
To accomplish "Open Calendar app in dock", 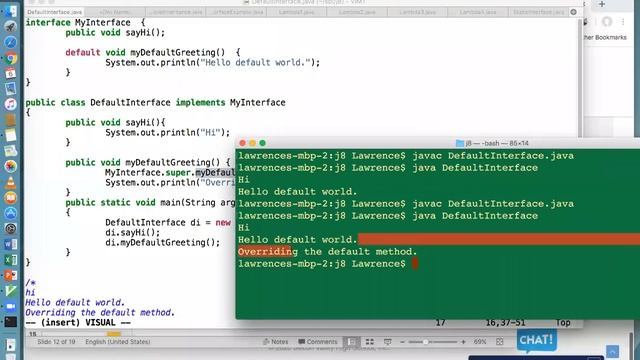I will [11, 73].
